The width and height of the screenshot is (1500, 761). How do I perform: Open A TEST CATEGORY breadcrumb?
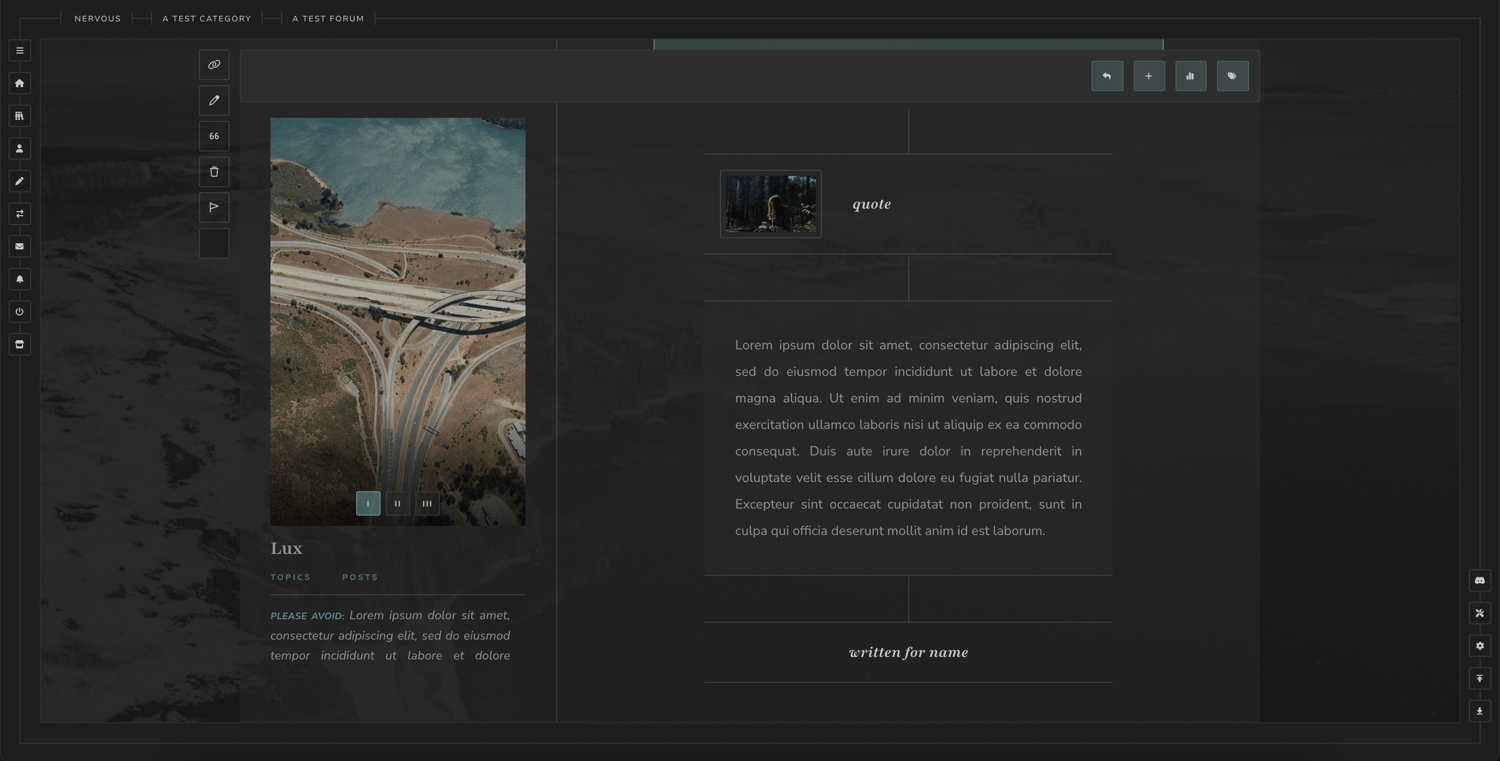coord(207,19)
